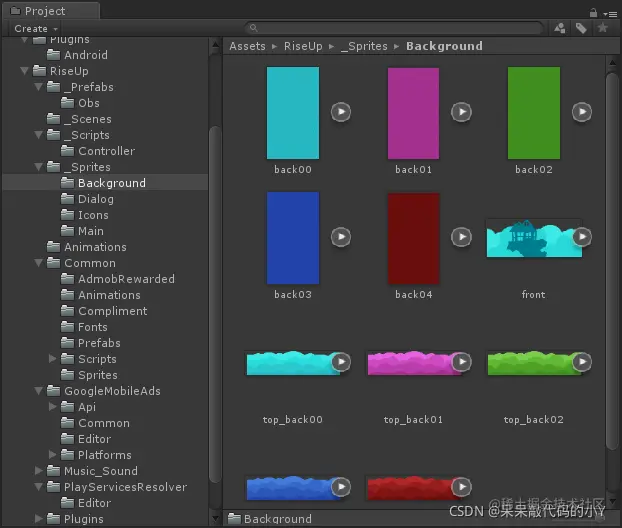Select the dark red back04 thumbnail
Screen dimensions: 622x528
pyautogui.click(x=413, y=238)
